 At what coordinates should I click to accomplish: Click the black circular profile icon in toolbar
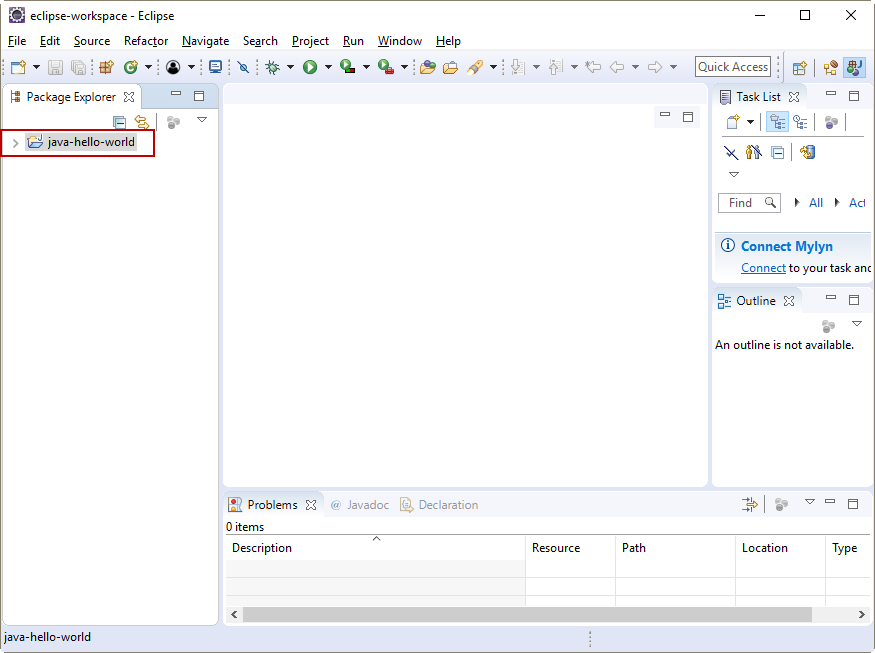pos(173,68)
